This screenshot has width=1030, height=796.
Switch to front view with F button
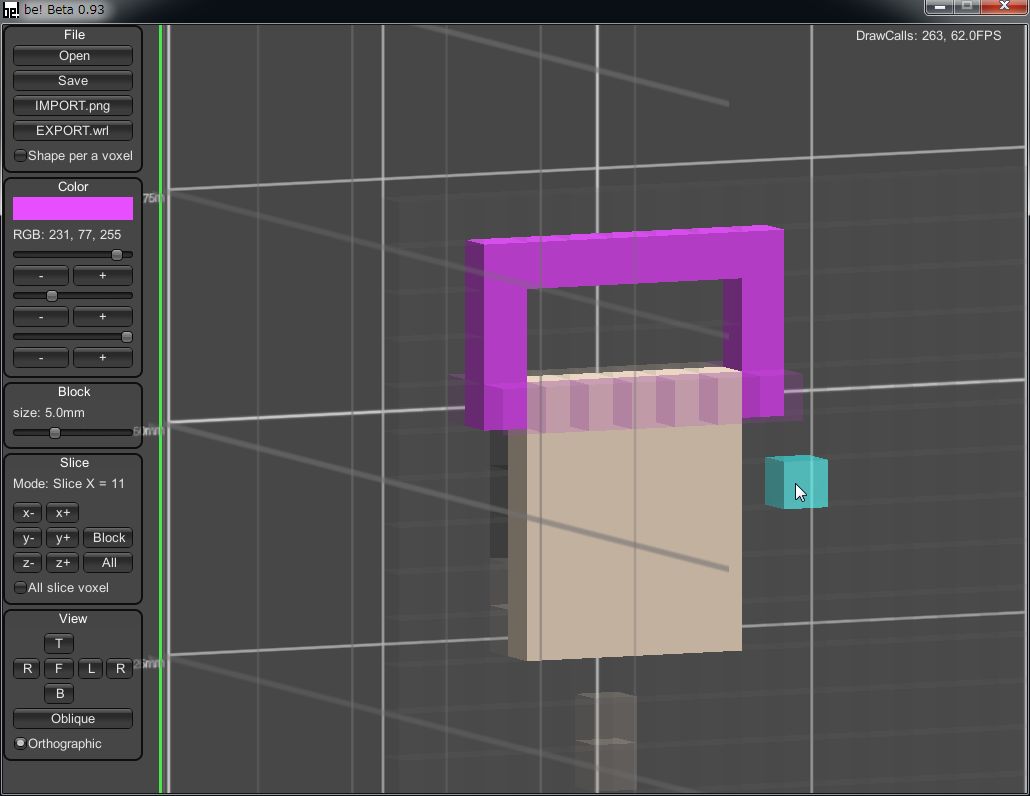tap(59, 669)
